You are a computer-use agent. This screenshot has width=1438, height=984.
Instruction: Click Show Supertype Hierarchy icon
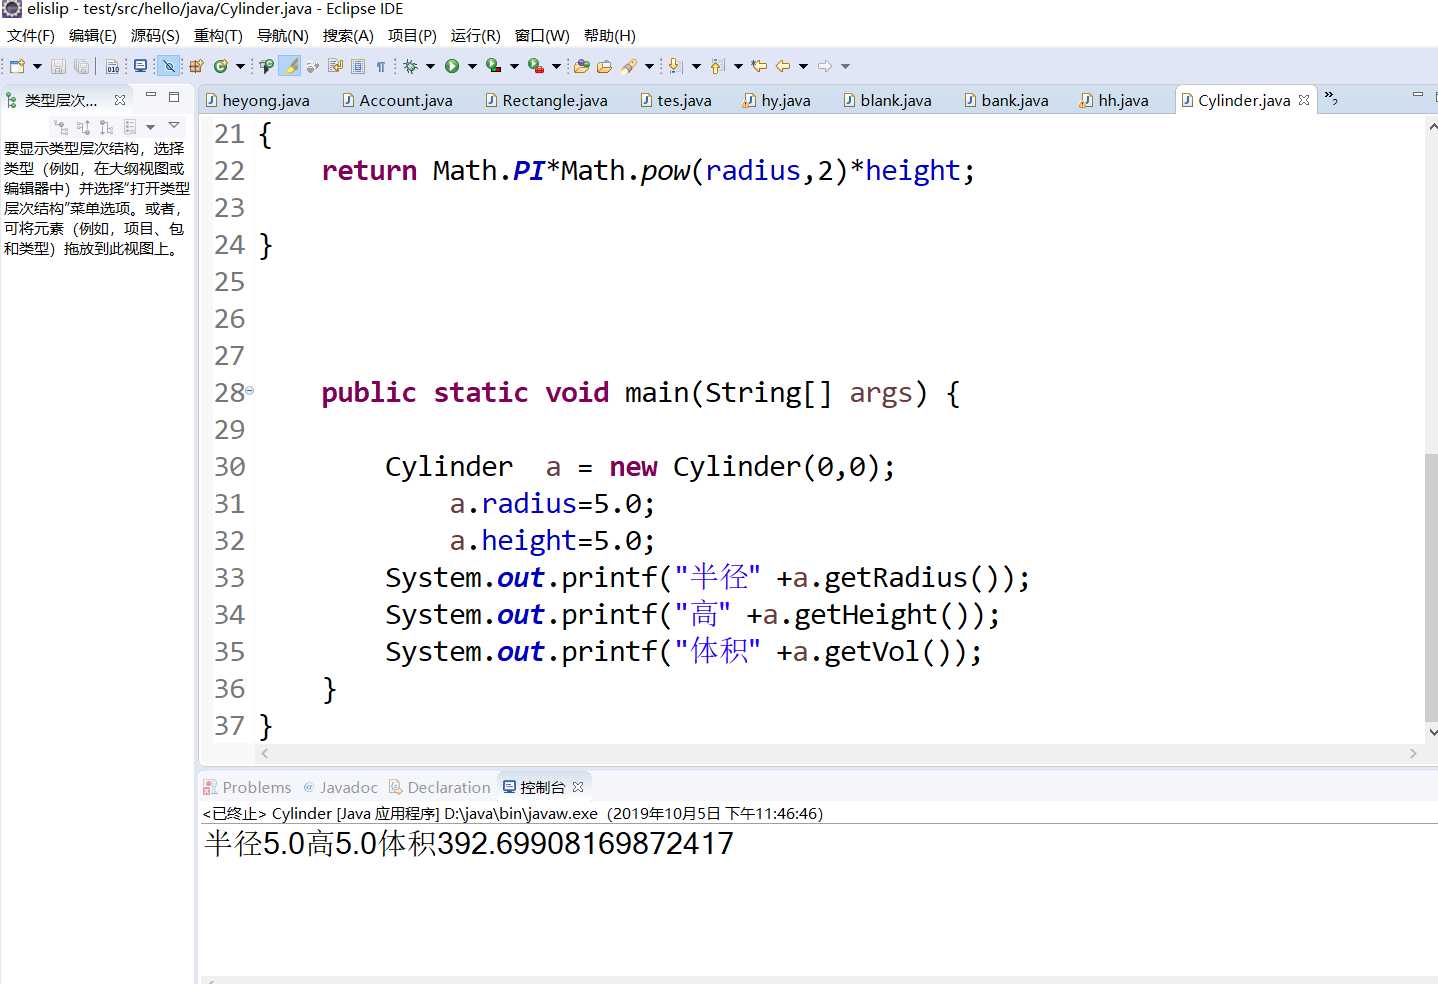pyautogui.click(x=84, y=127)
